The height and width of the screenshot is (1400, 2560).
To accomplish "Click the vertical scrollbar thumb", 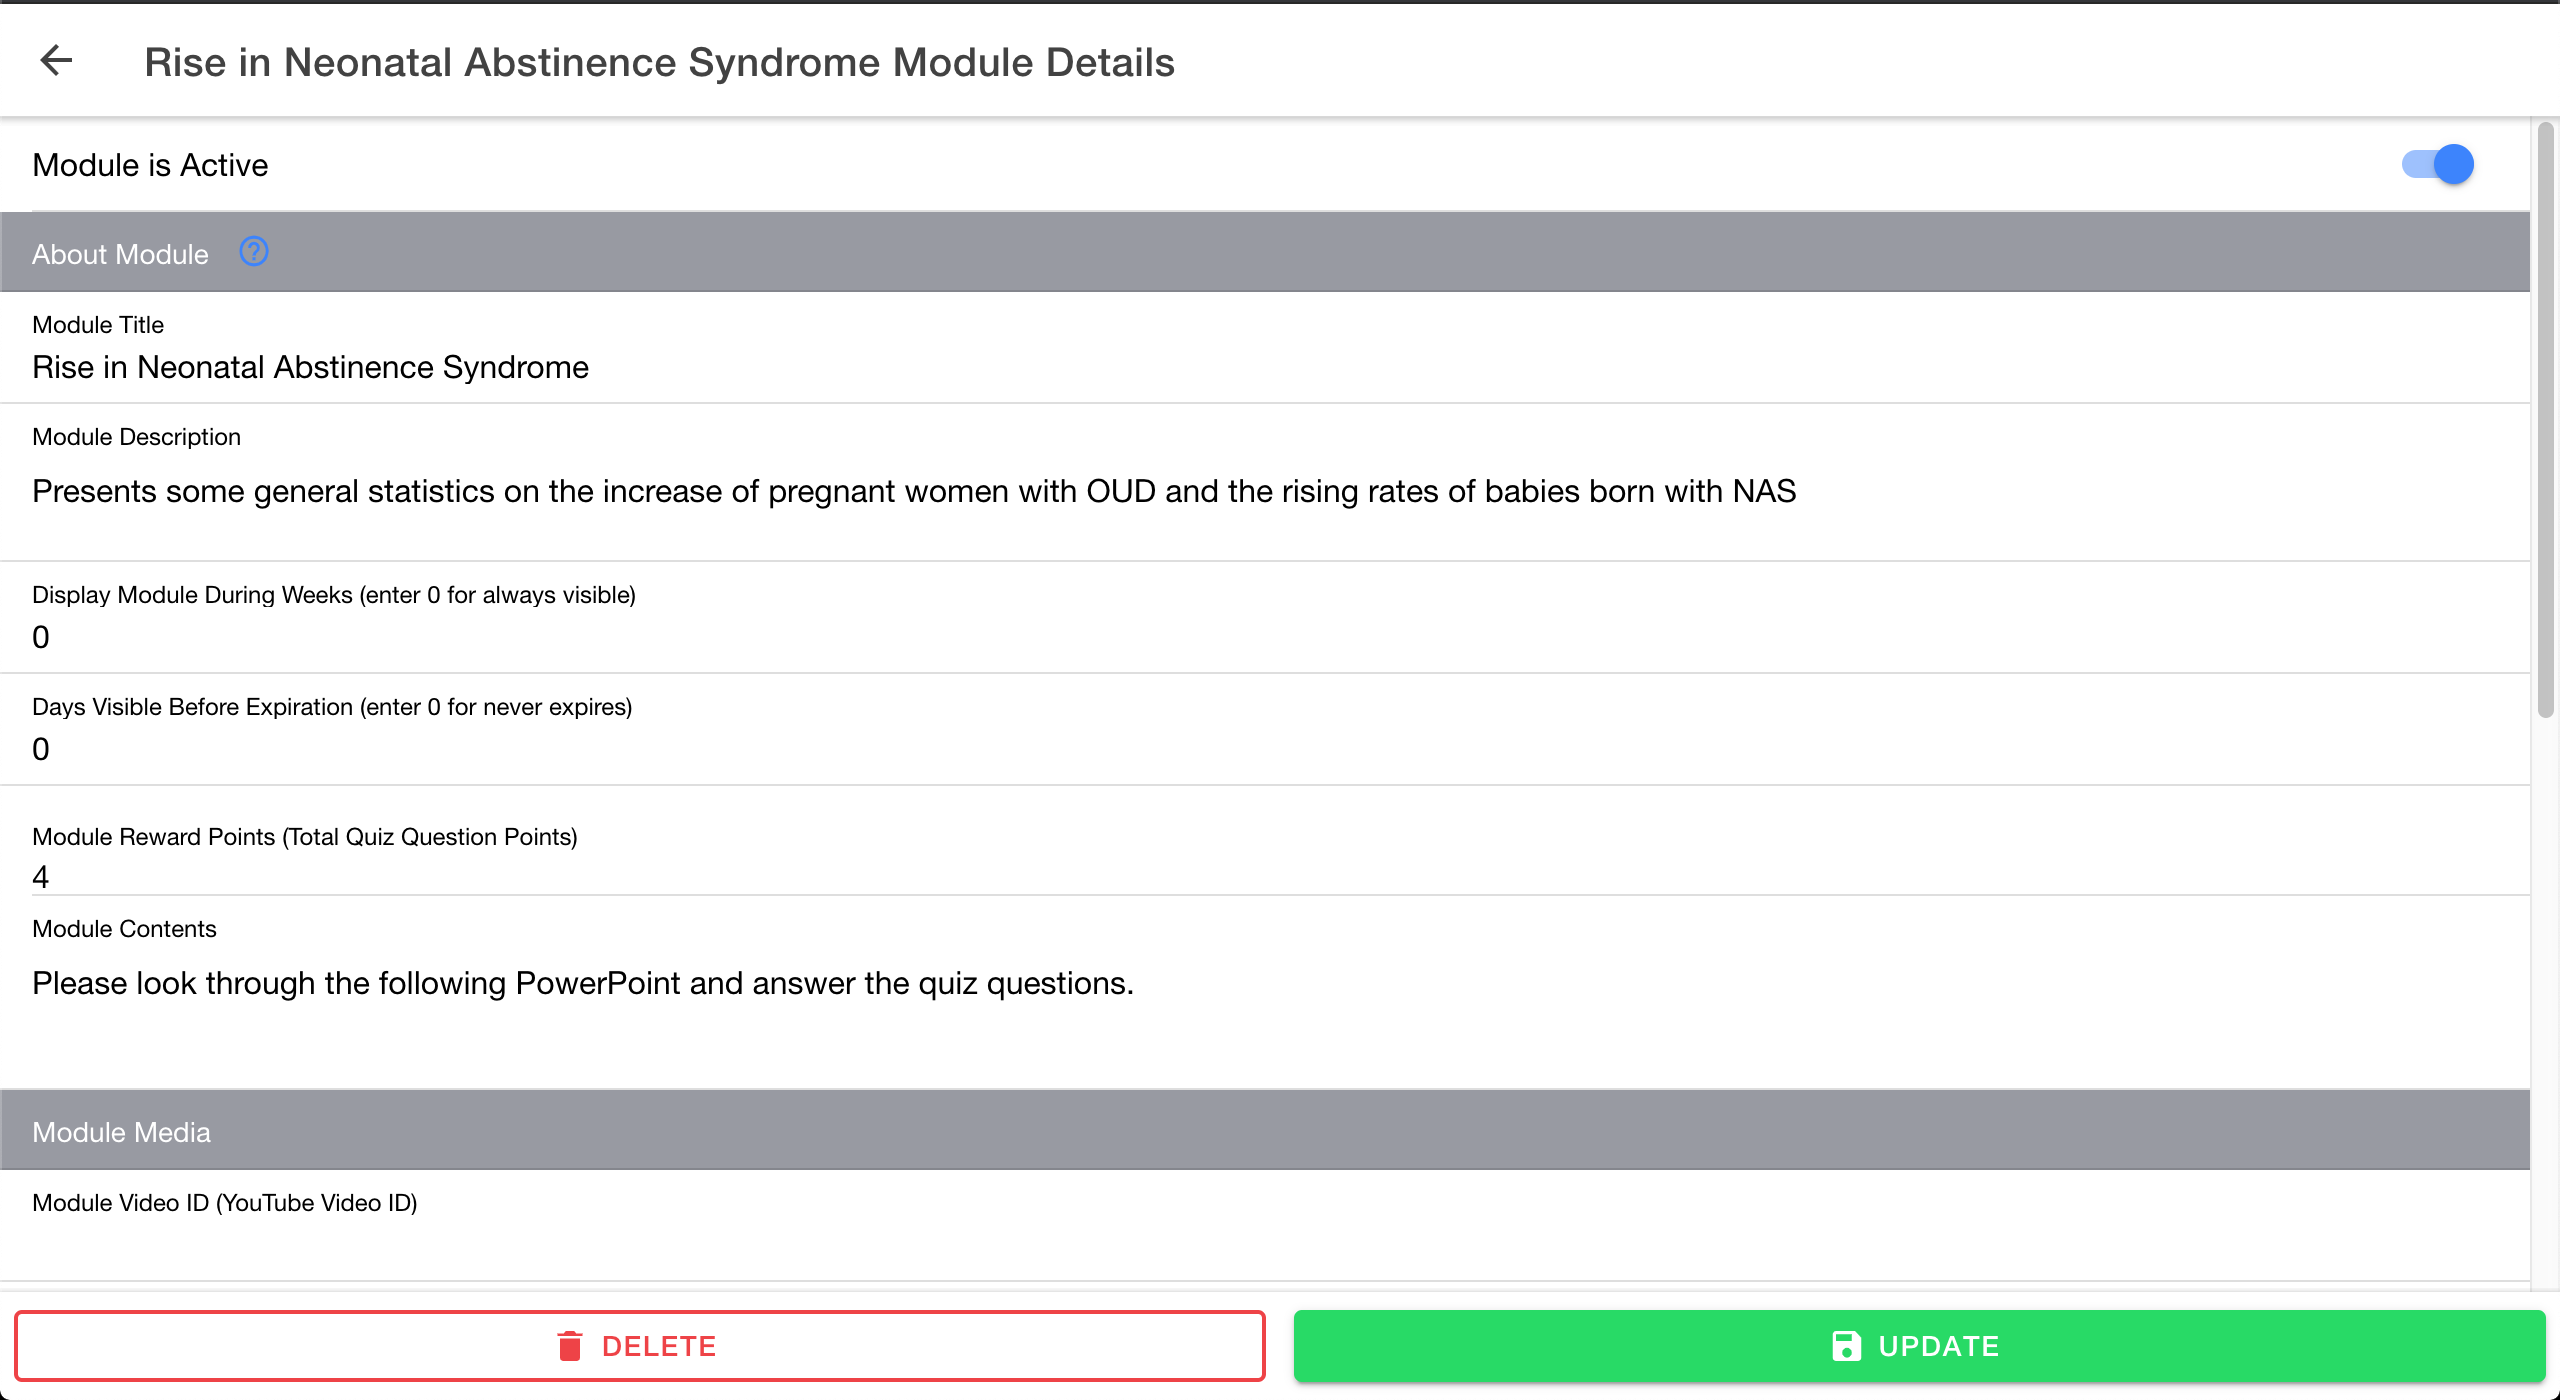I will (2545, 420).
